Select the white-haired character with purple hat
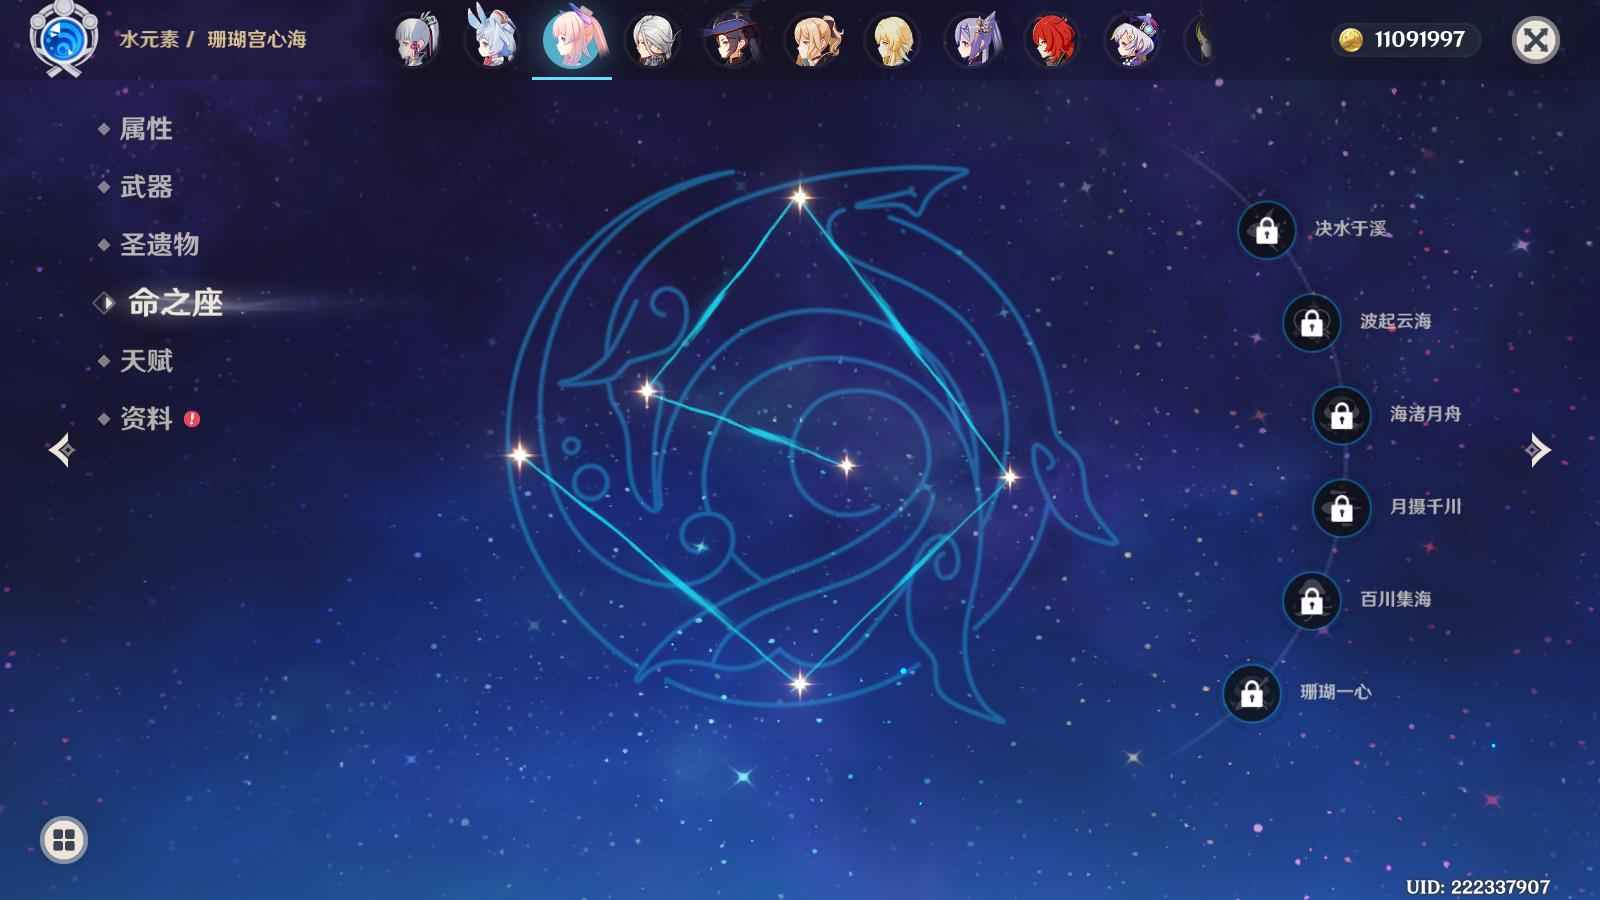Image resolution: width=1600 pixels, height=900 pixels. (x=1132, y=40)
